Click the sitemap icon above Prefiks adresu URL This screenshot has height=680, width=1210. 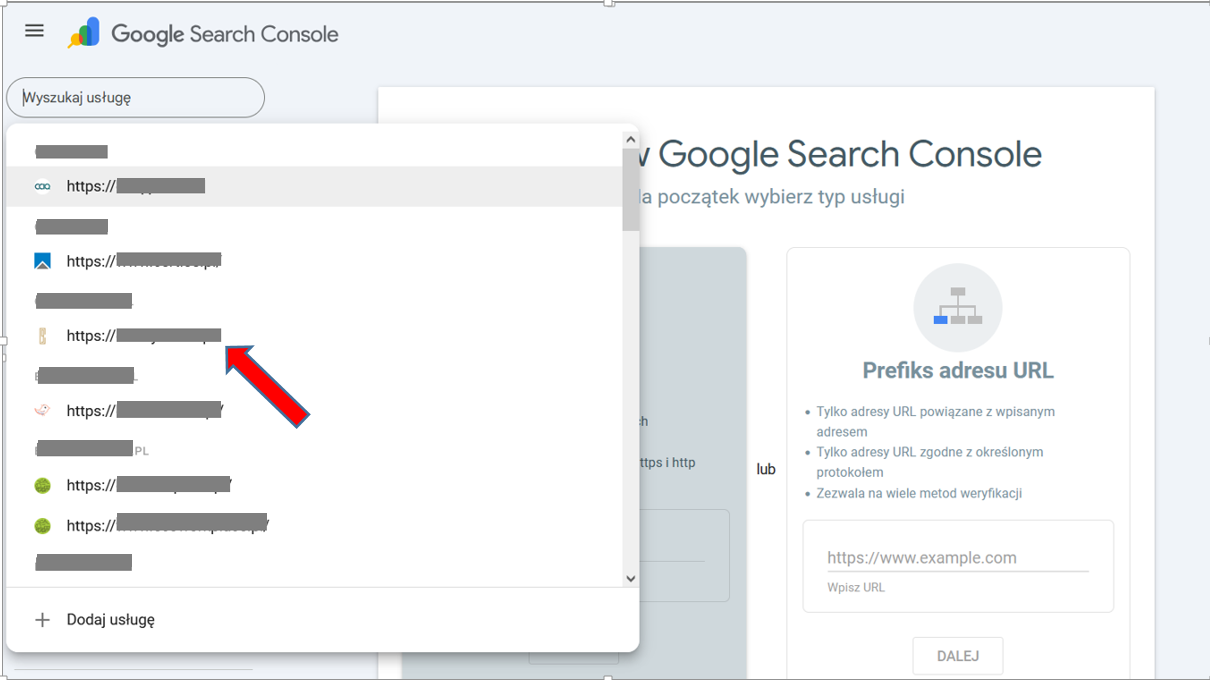(x=957, y=307)
